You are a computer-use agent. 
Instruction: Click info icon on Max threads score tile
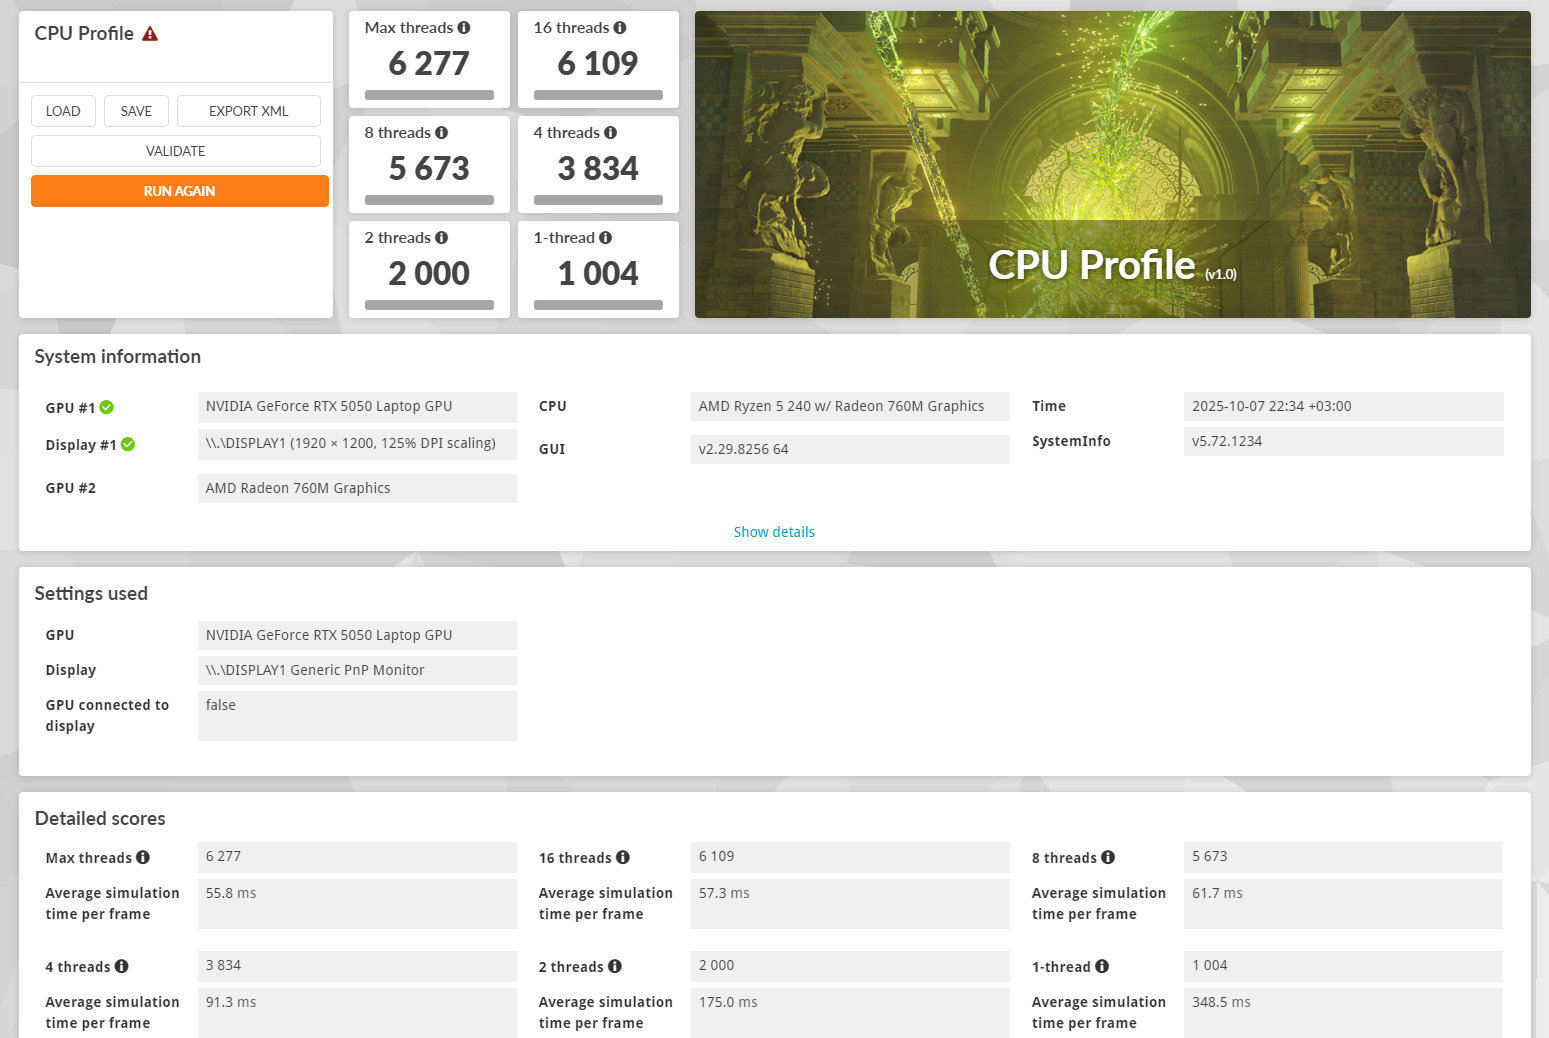464,28
